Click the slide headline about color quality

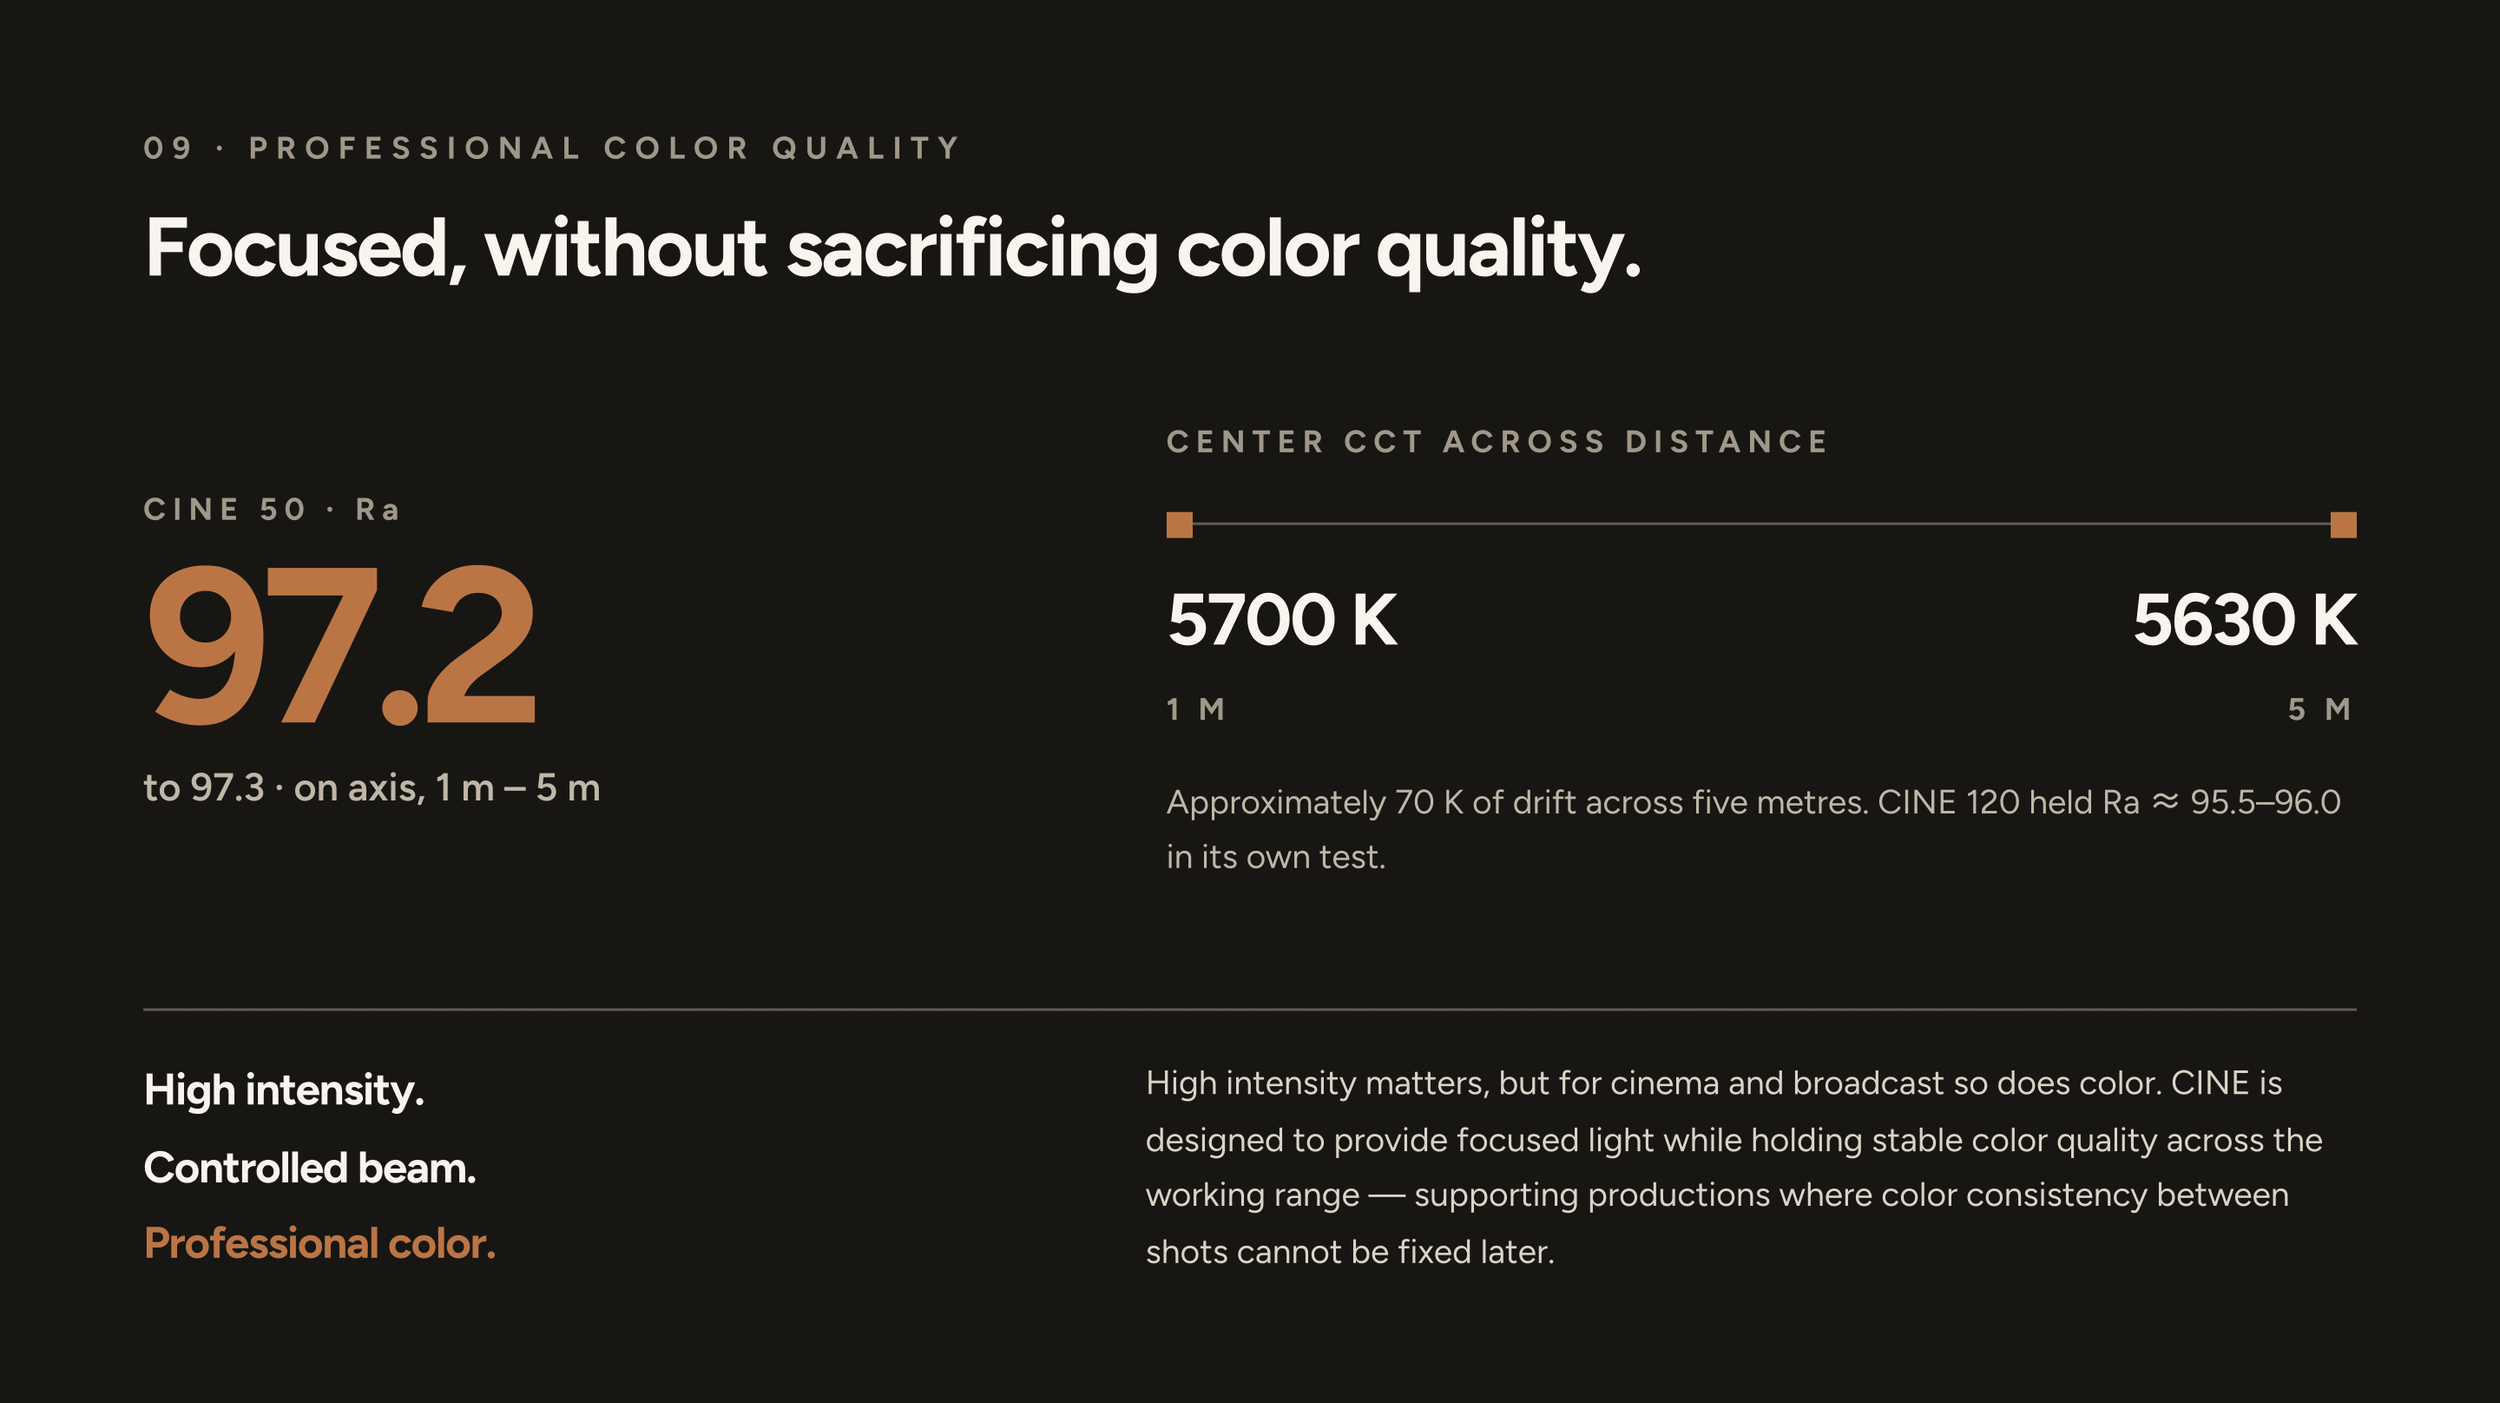[892, 250]
